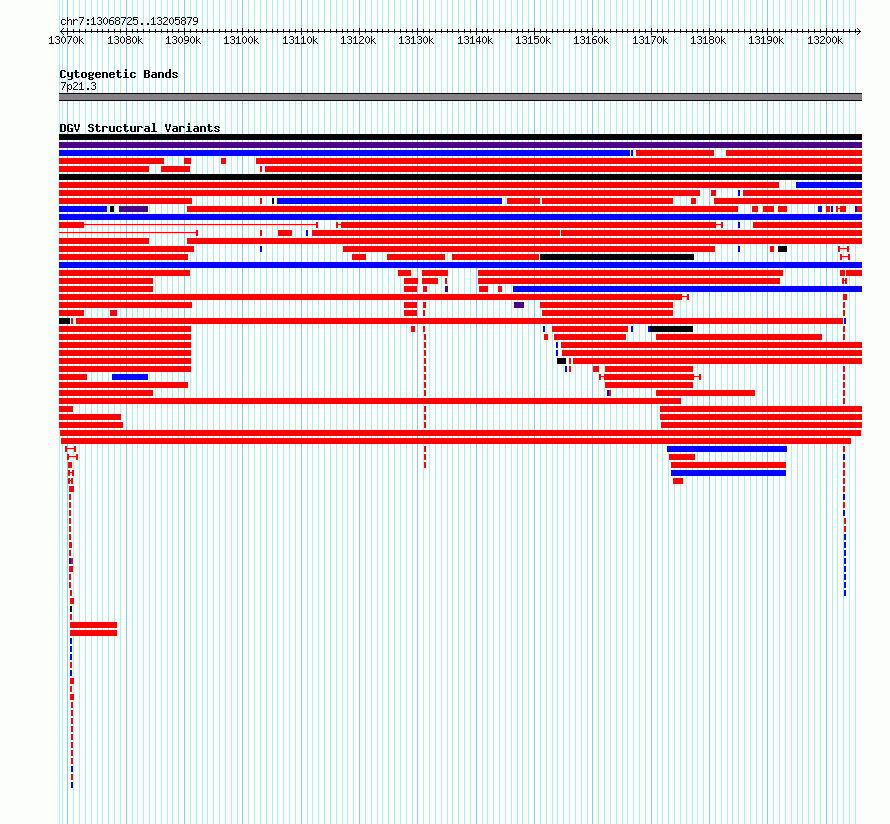Open the Cytogenetic Bands track title
The height and width of the screenshot is (824, 890).
(119, 74)
